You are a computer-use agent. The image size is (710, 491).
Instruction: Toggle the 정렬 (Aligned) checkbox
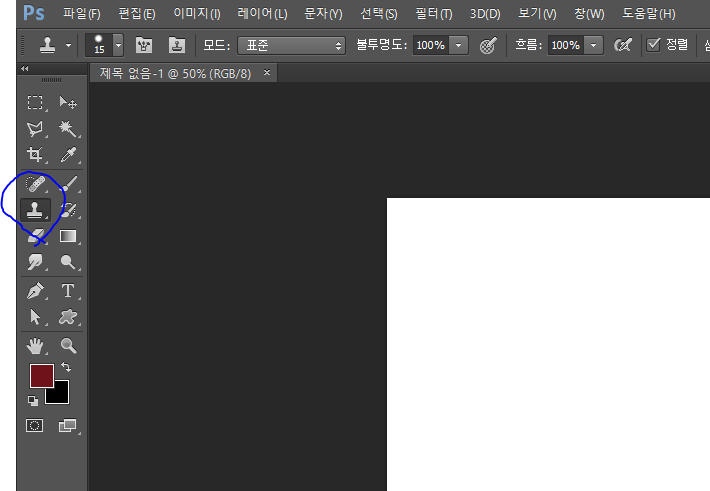pos(654,45)
